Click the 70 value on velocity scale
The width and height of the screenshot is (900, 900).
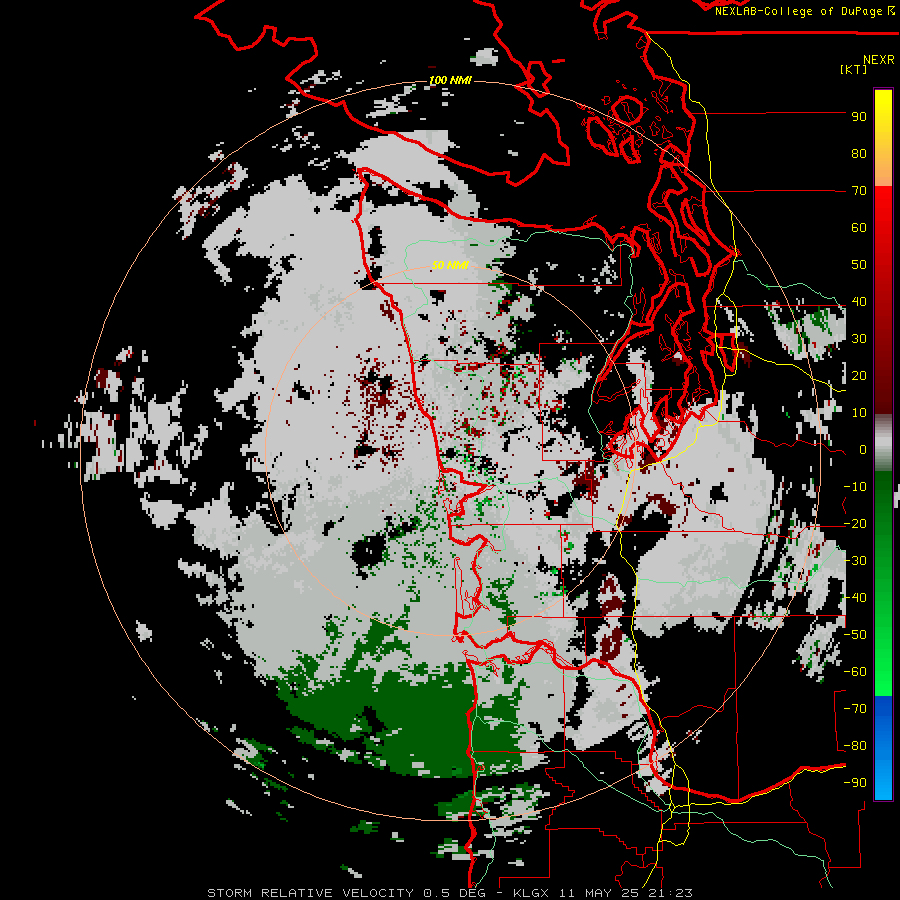pos(859,191)
